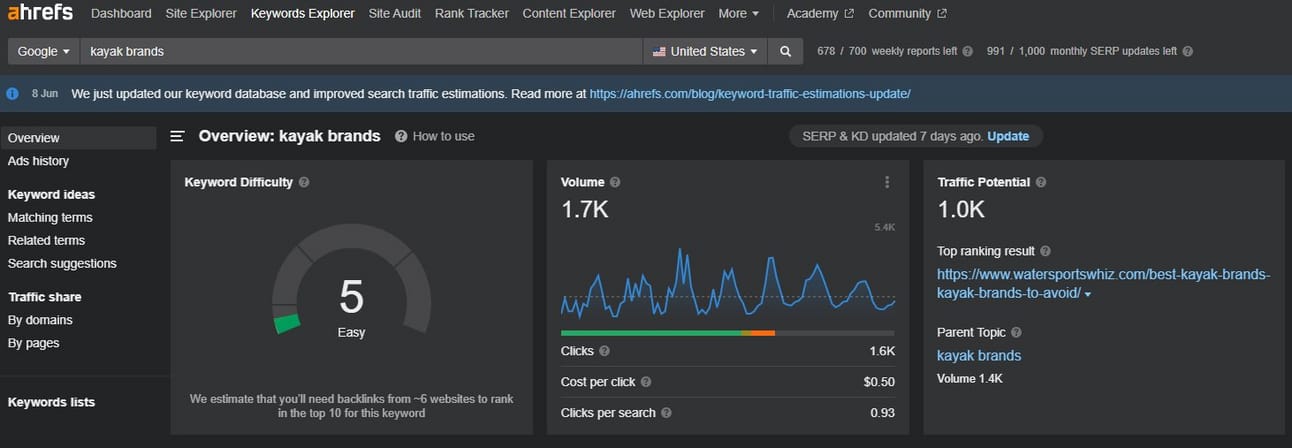Image resolution: width=1292 pixels, height=448 pixels.
Task: Click the How to use help icon
Action: 401,136
